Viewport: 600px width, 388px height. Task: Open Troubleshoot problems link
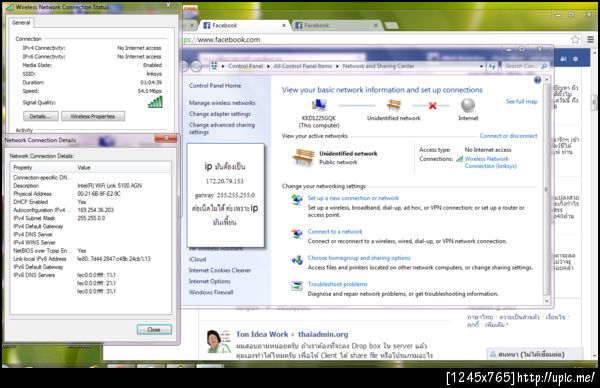338,284
